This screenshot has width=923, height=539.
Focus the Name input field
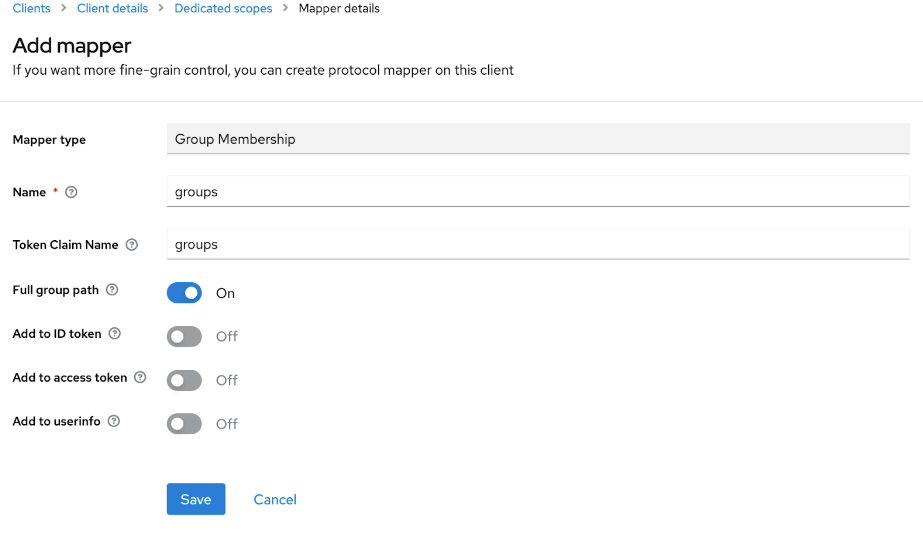[x=538, y=192]
